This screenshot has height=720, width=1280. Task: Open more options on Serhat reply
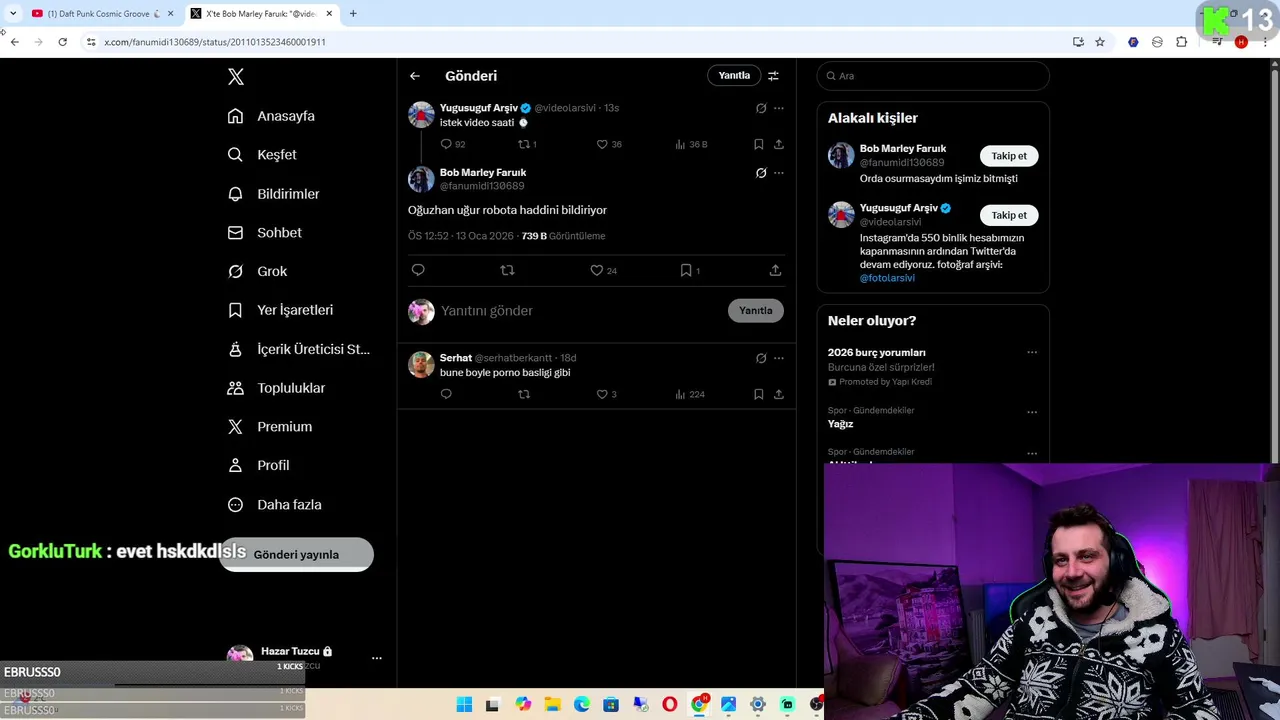pyautogui.click(x=779, y=358)
